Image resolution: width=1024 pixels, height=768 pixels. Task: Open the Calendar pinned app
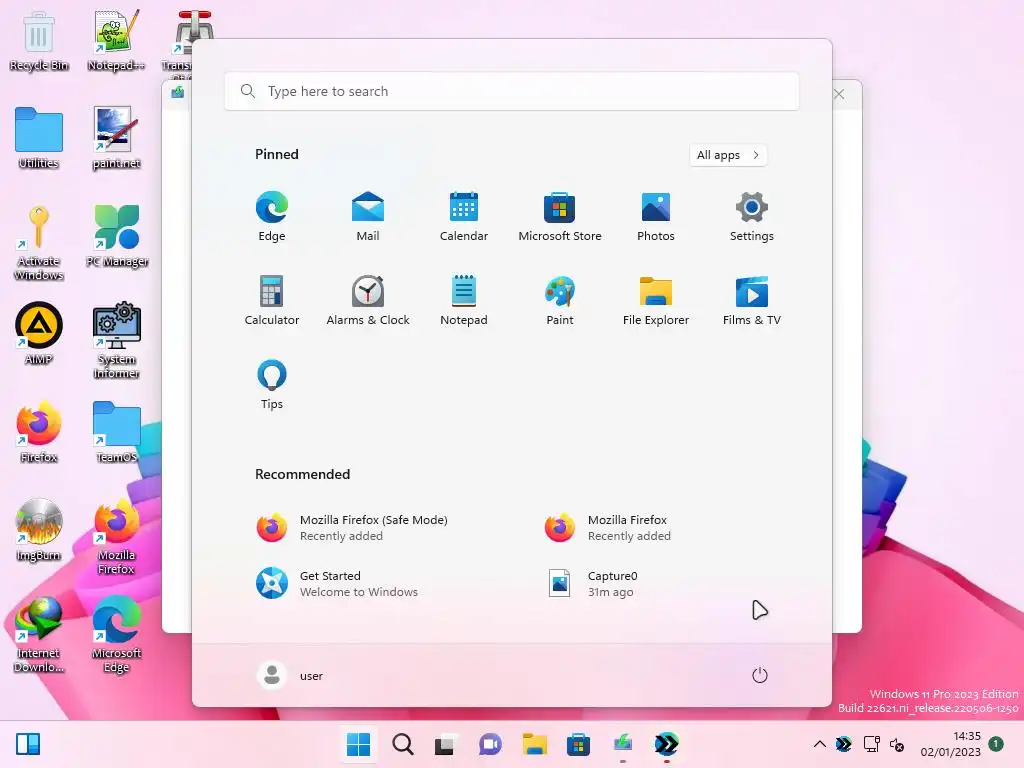click(464, 217)
